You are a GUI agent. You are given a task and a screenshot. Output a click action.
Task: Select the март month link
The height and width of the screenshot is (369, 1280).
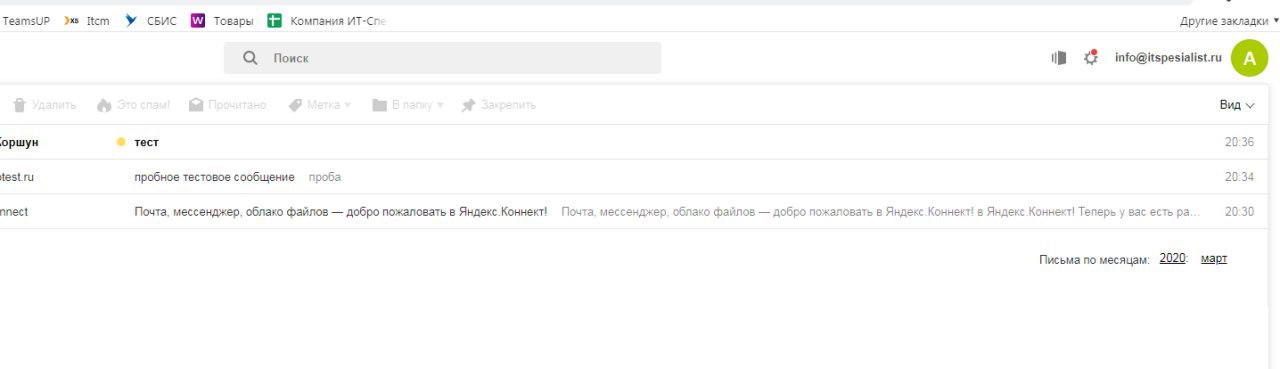[x=1214, y=258]
